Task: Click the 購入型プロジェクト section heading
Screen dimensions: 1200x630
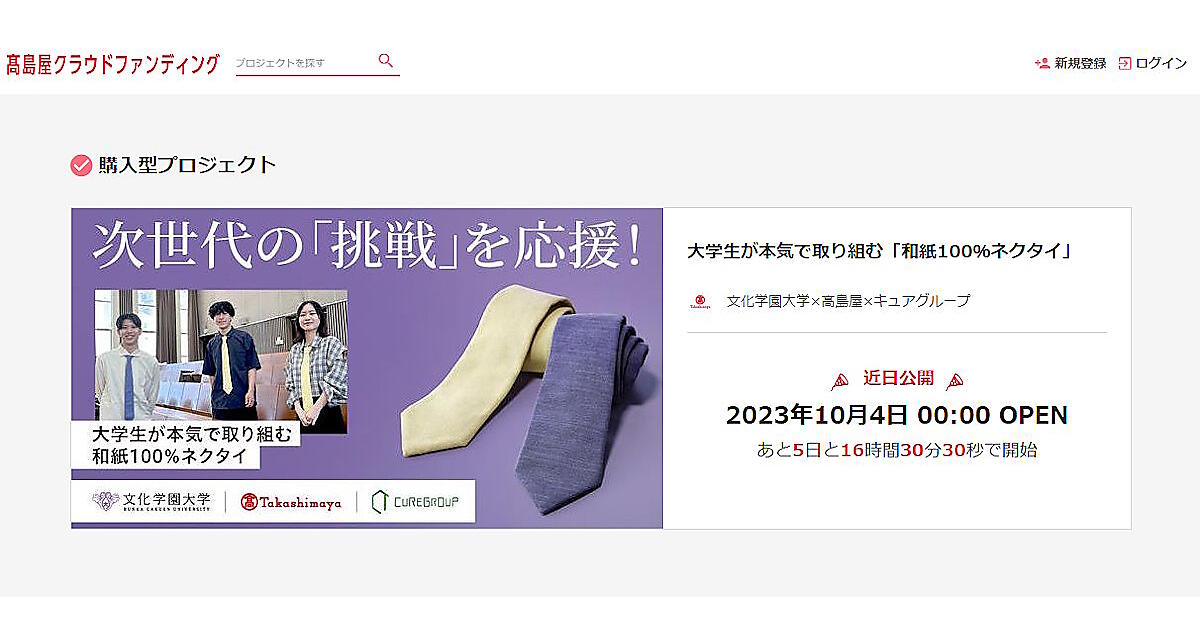Action: tap(187, 165)
